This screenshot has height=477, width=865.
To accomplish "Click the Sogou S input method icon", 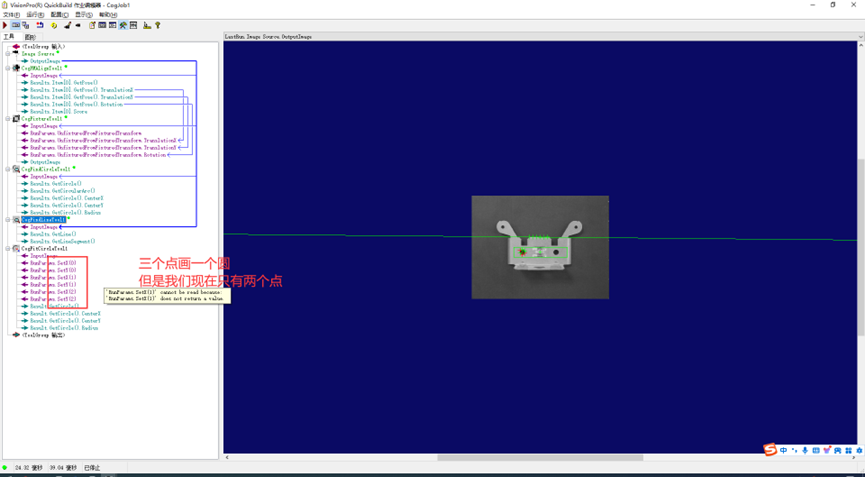I will click(x=770, y=450).
